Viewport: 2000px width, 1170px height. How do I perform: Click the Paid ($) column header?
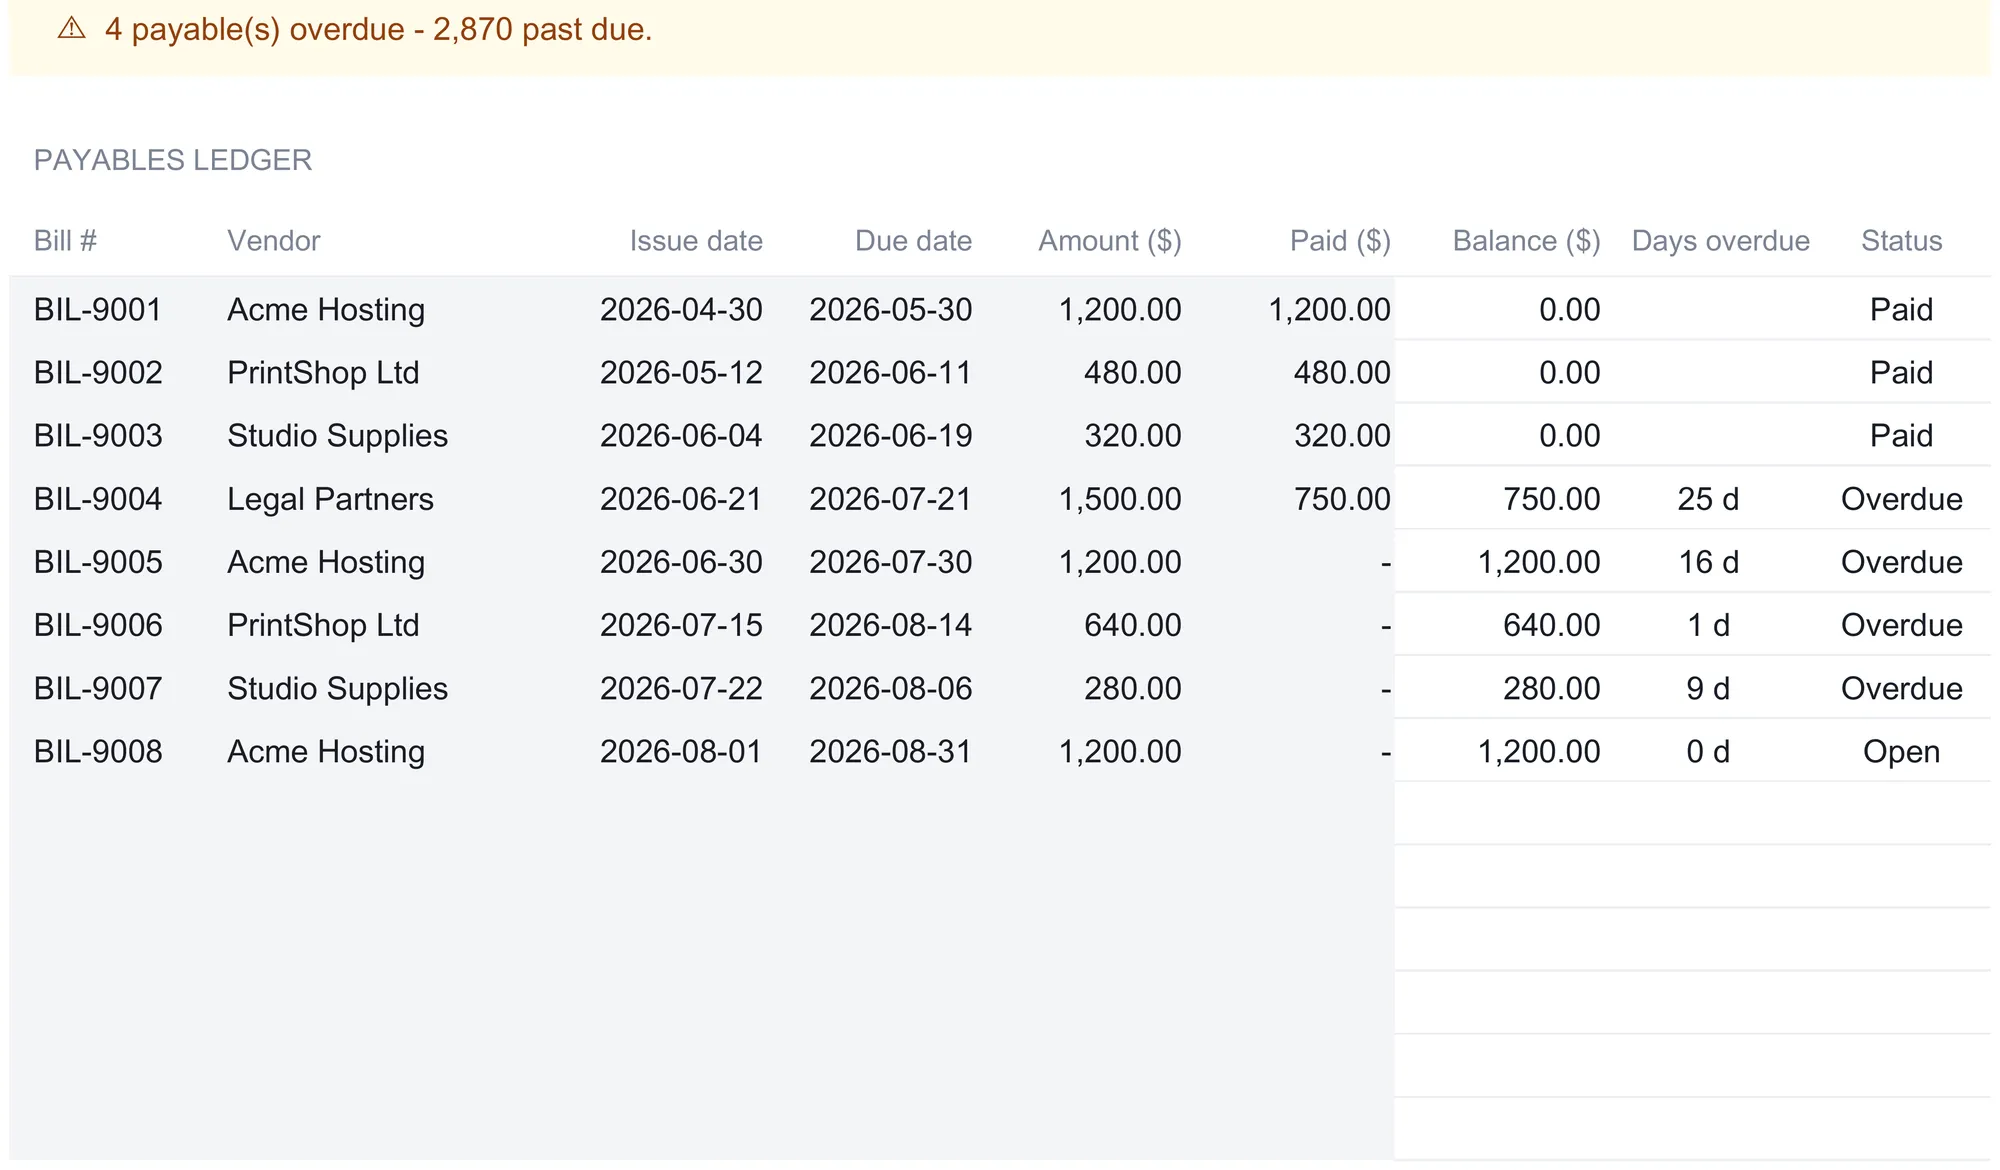pos(1340,241)
